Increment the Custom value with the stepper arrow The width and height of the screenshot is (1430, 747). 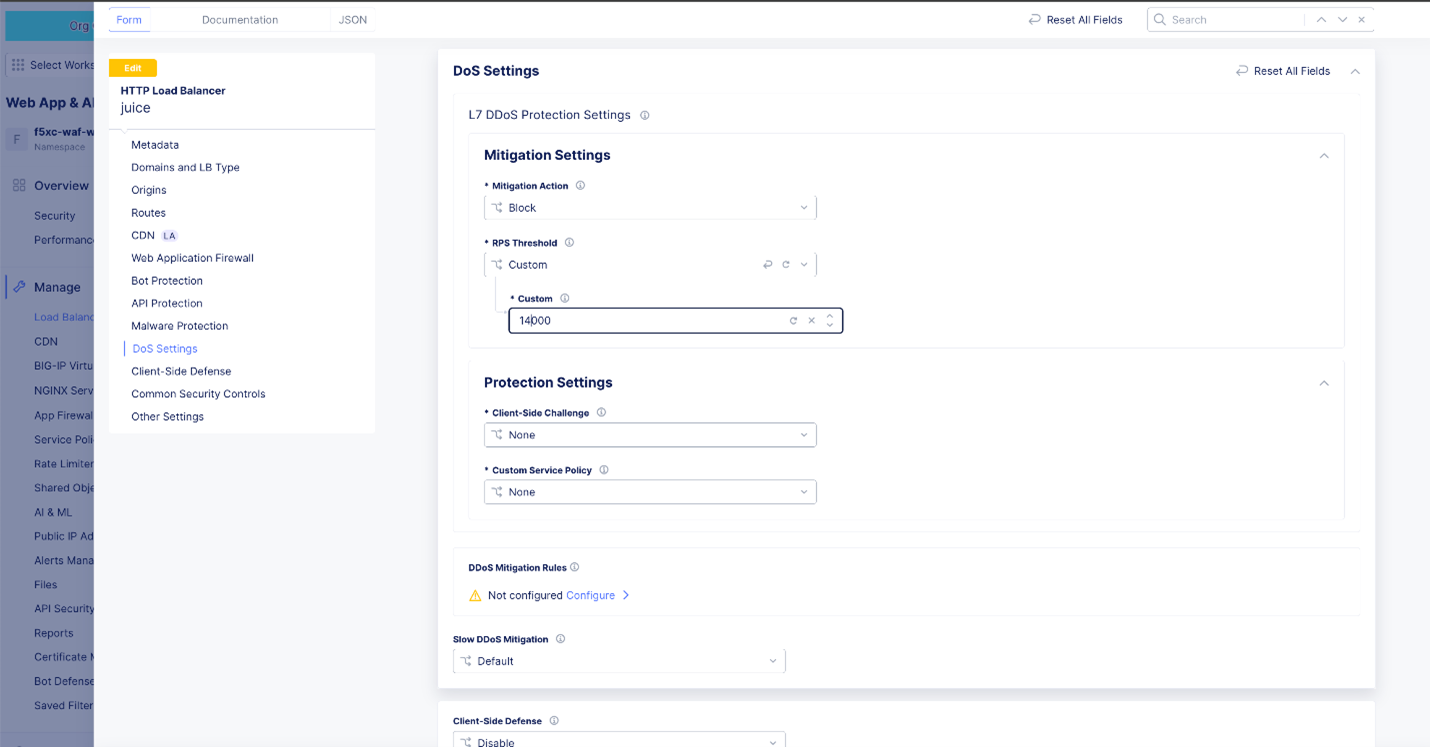pyautogui.click(x=829, y=316)
